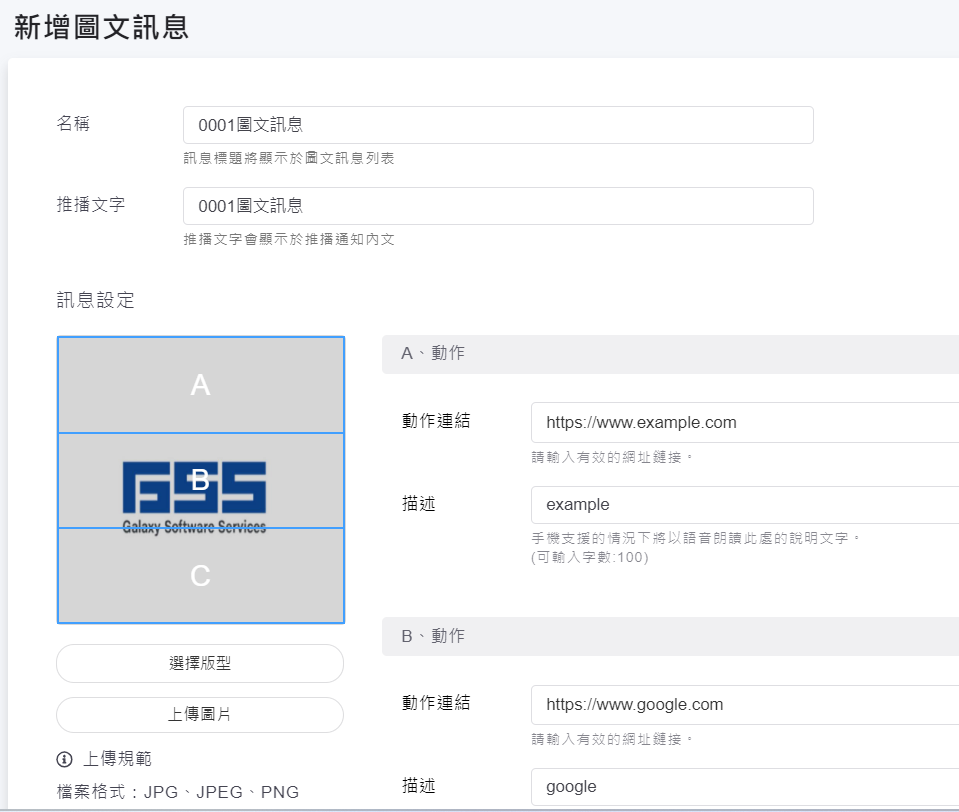The image size is (959, 812).
Task: Focus the 推播文字 input field
Action: tap(498, 206)
